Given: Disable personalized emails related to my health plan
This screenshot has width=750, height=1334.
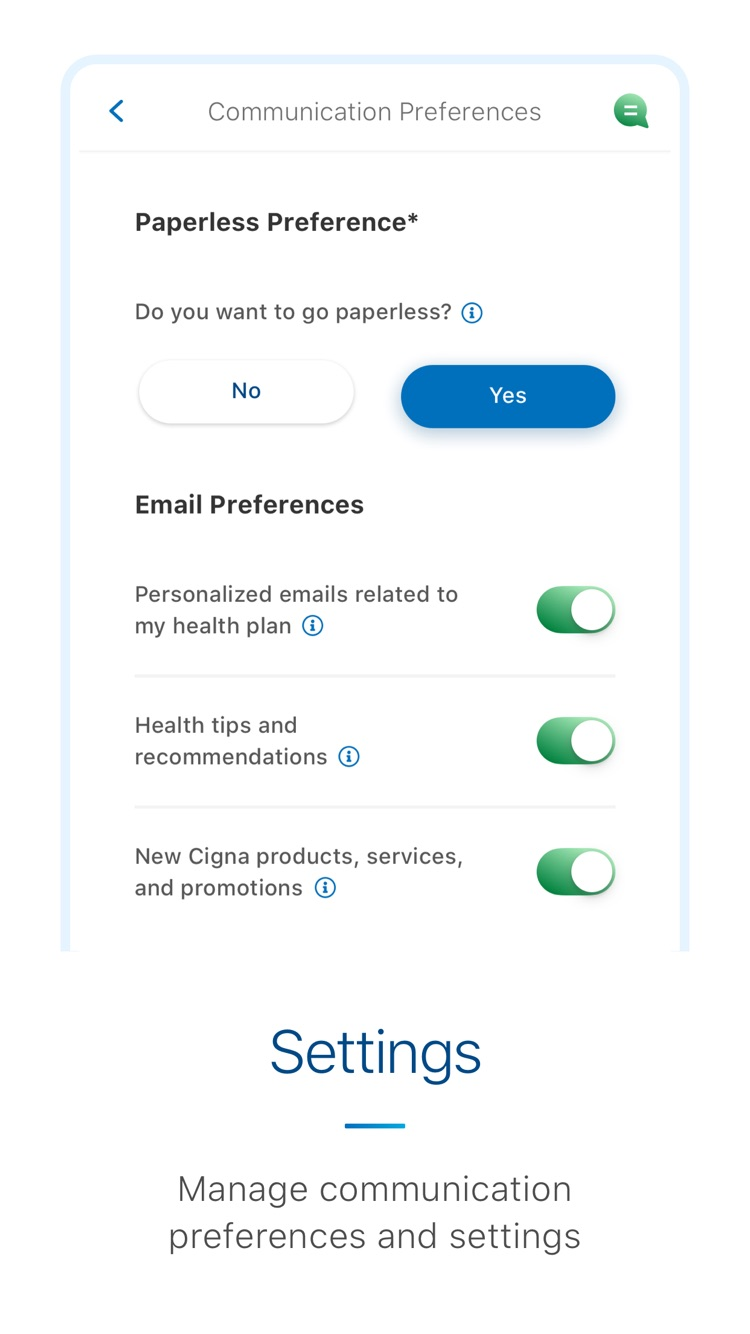Looking at the screenshot, I should tap(575, 609).
